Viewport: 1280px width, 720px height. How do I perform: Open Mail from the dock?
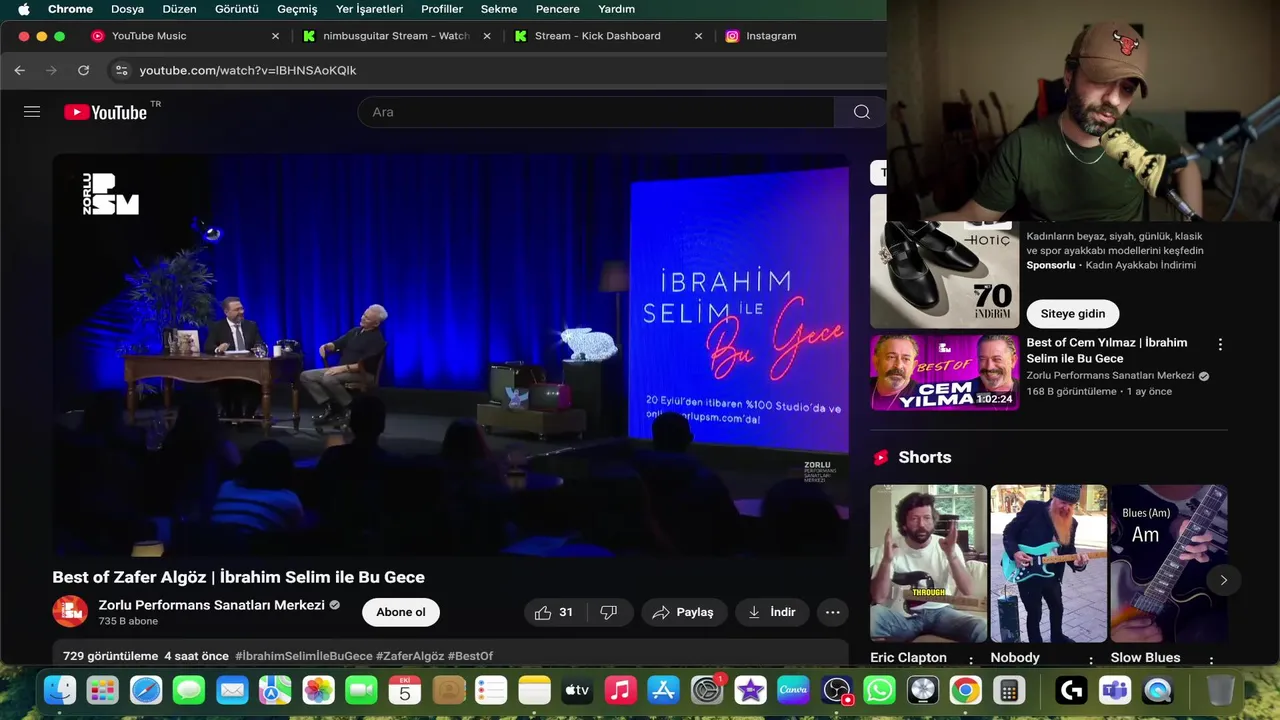tap(232, 690)
